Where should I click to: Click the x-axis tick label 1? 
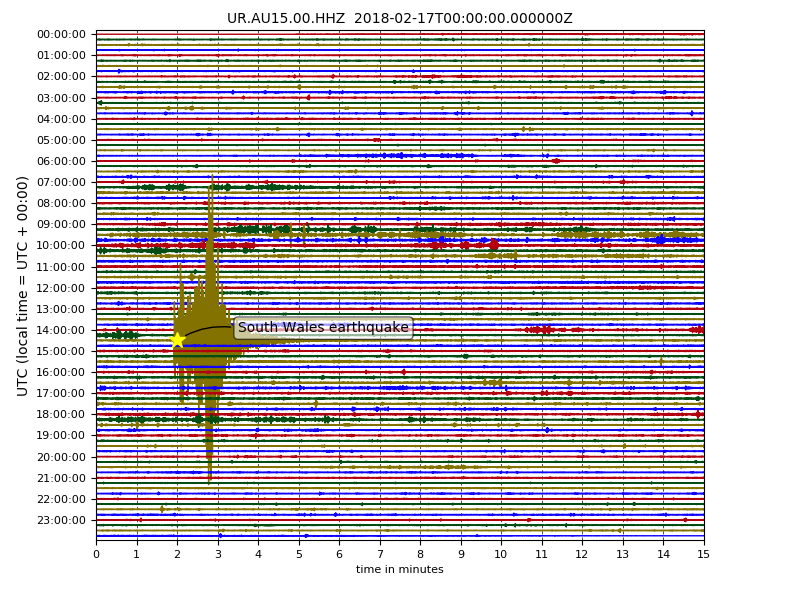tap(137, 555)
